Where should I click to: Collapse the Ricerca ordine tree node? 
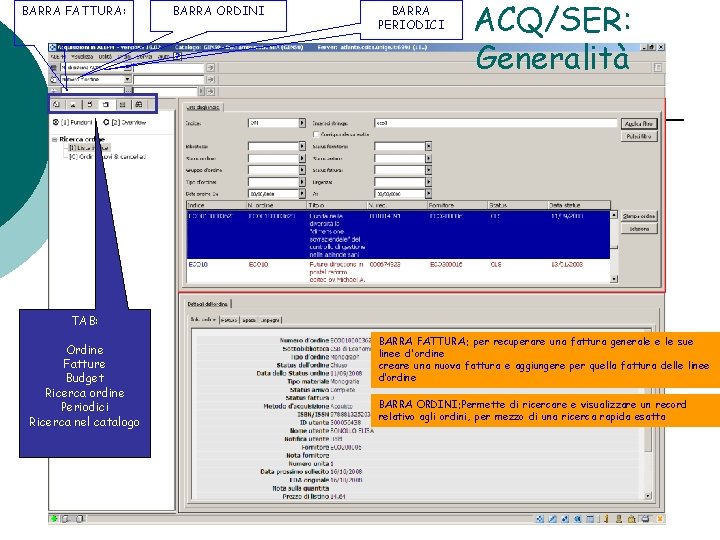point(55,139)
